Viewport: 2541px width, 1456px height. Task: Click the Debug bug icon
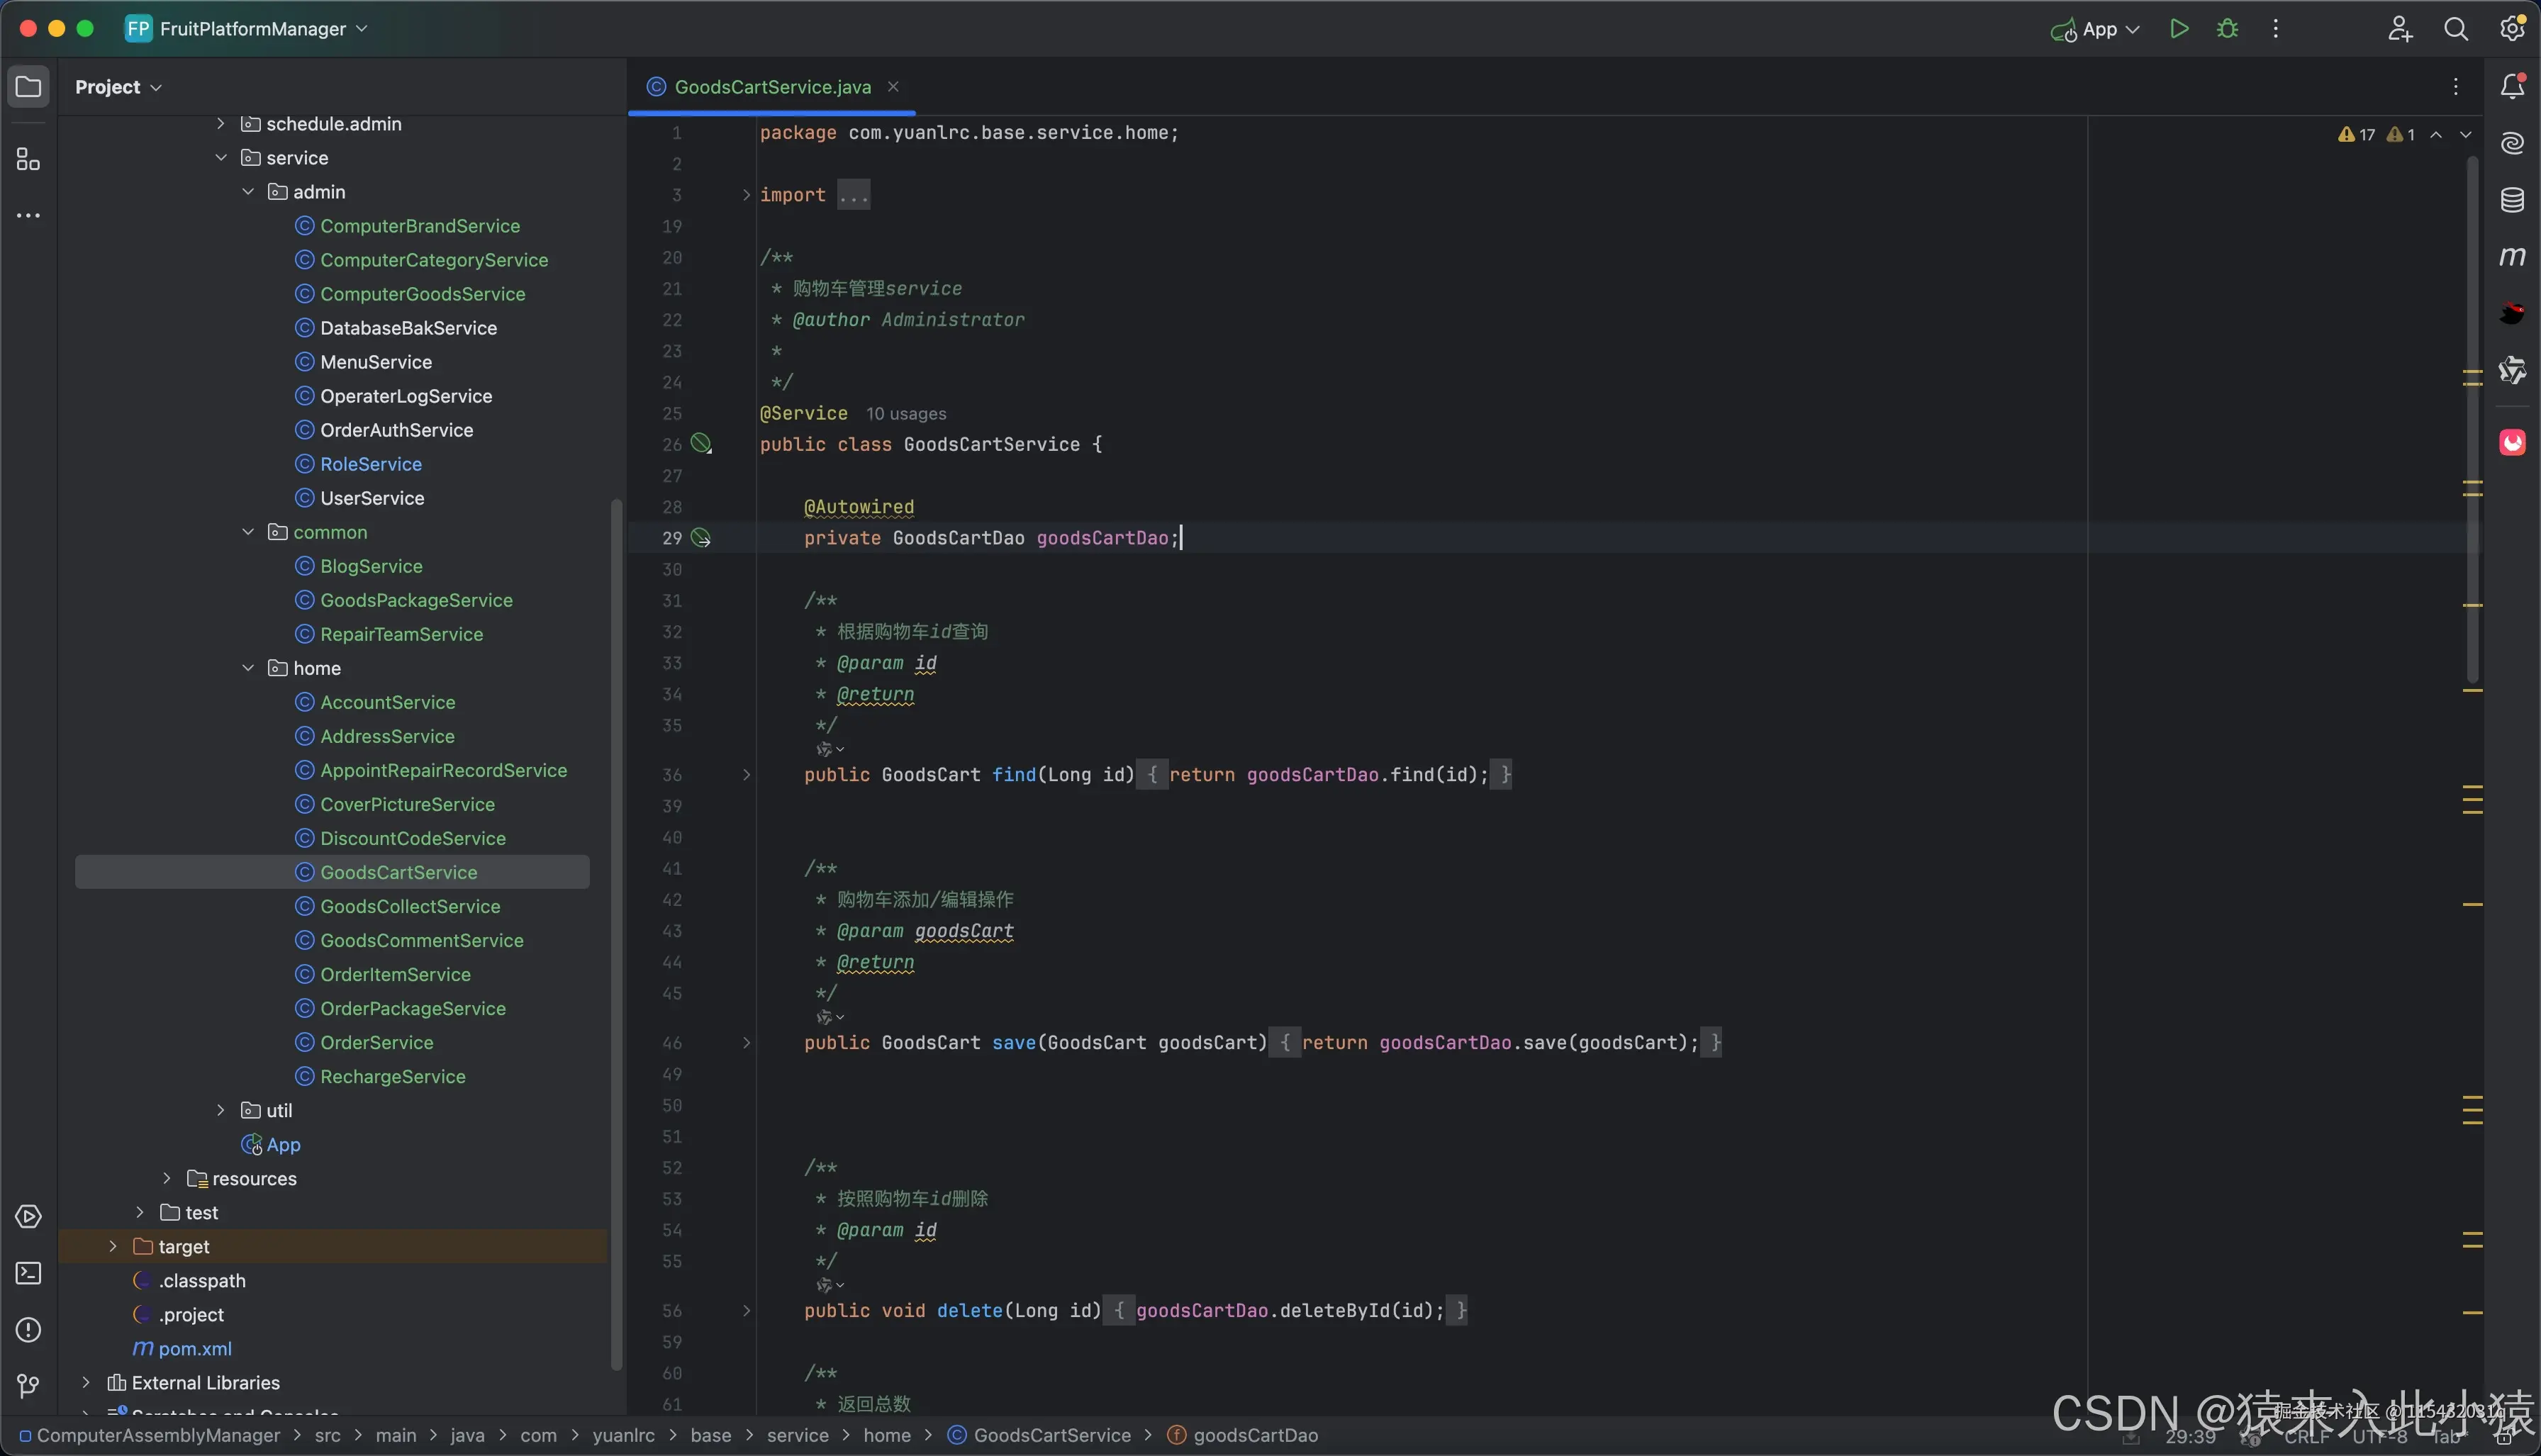tap(2227, 29)
